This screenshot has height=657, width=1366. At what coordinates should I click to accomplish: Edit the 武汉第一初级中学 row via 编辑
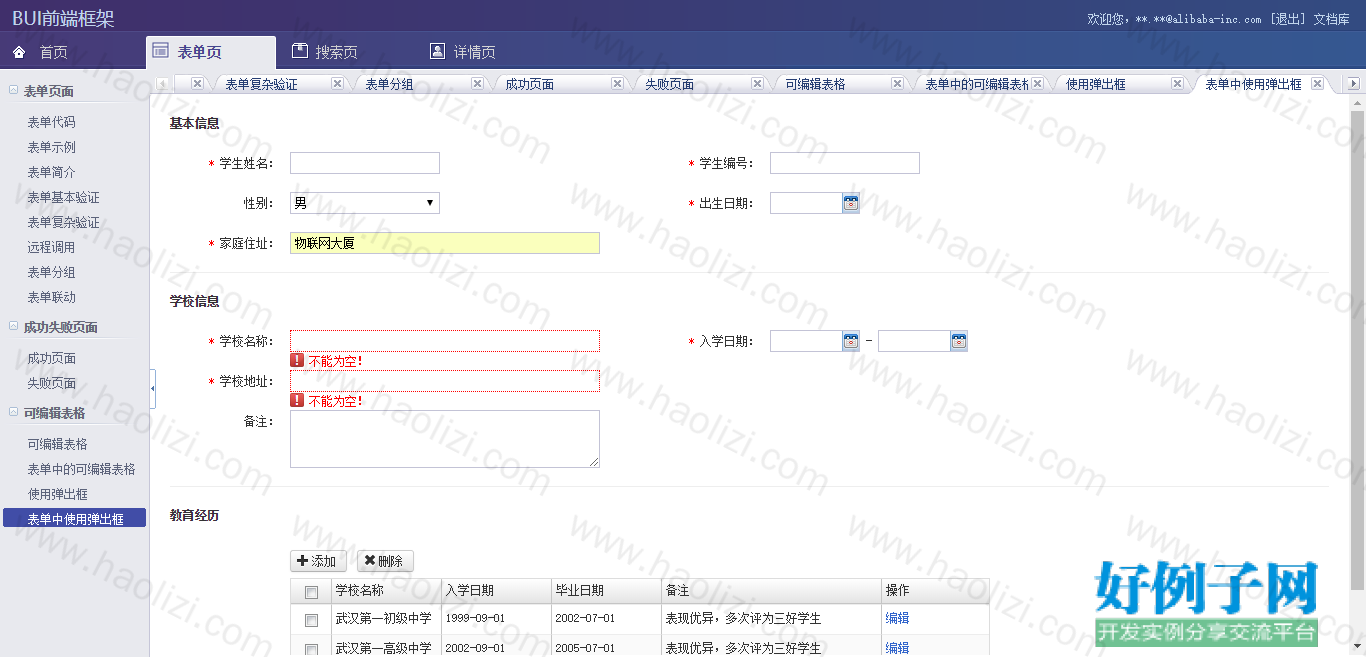(x=897, y=618)
